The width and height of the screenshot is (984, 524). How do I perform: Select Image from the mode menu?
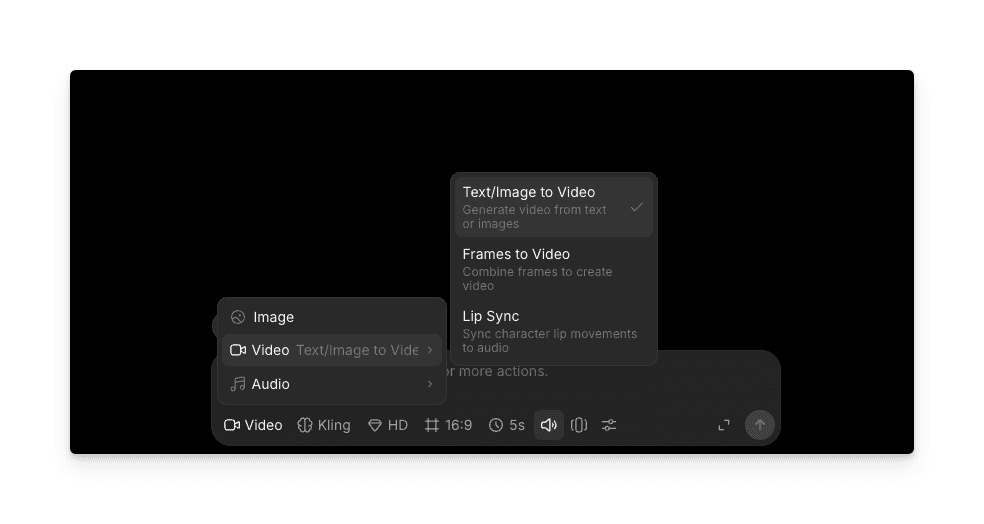[x=273, y=317]
